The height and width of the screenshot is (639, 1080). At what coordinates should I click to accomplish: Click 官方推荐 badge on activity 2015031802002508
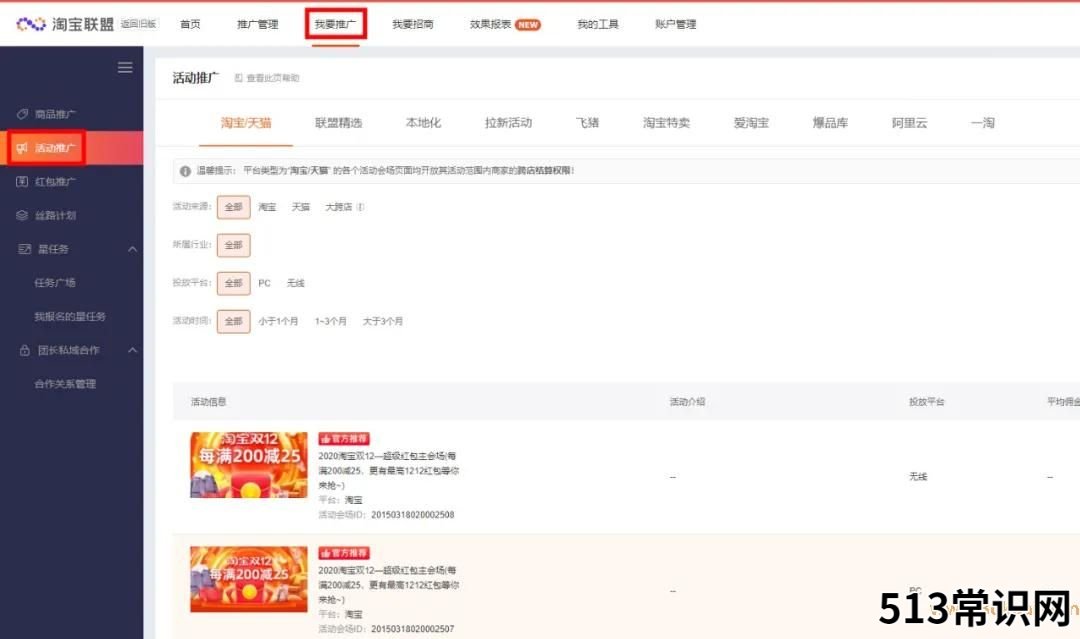point(344,438)
